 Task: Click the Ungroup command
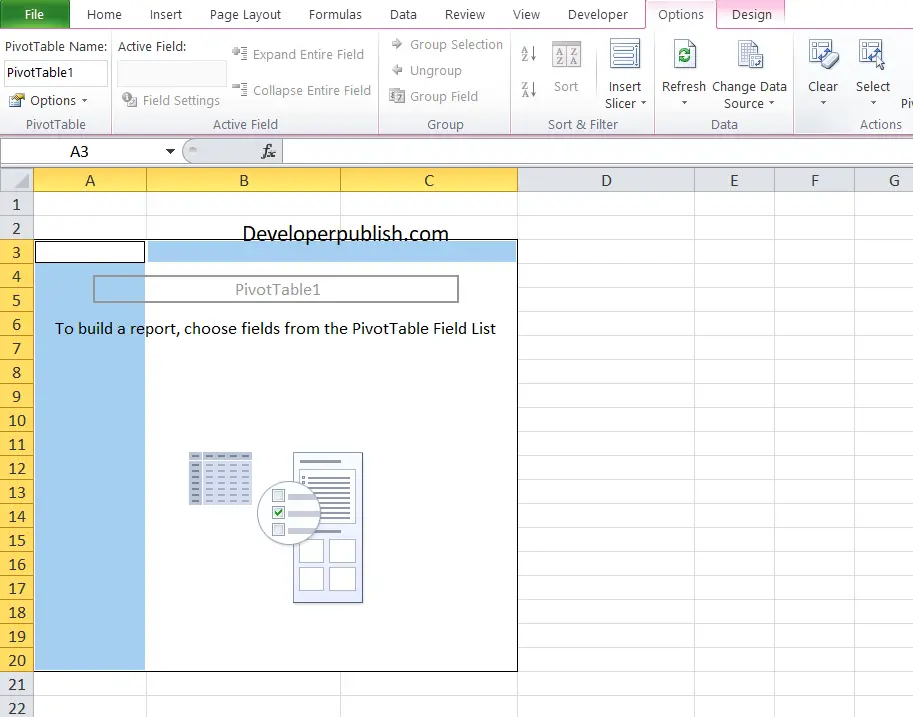coord(426,70)
